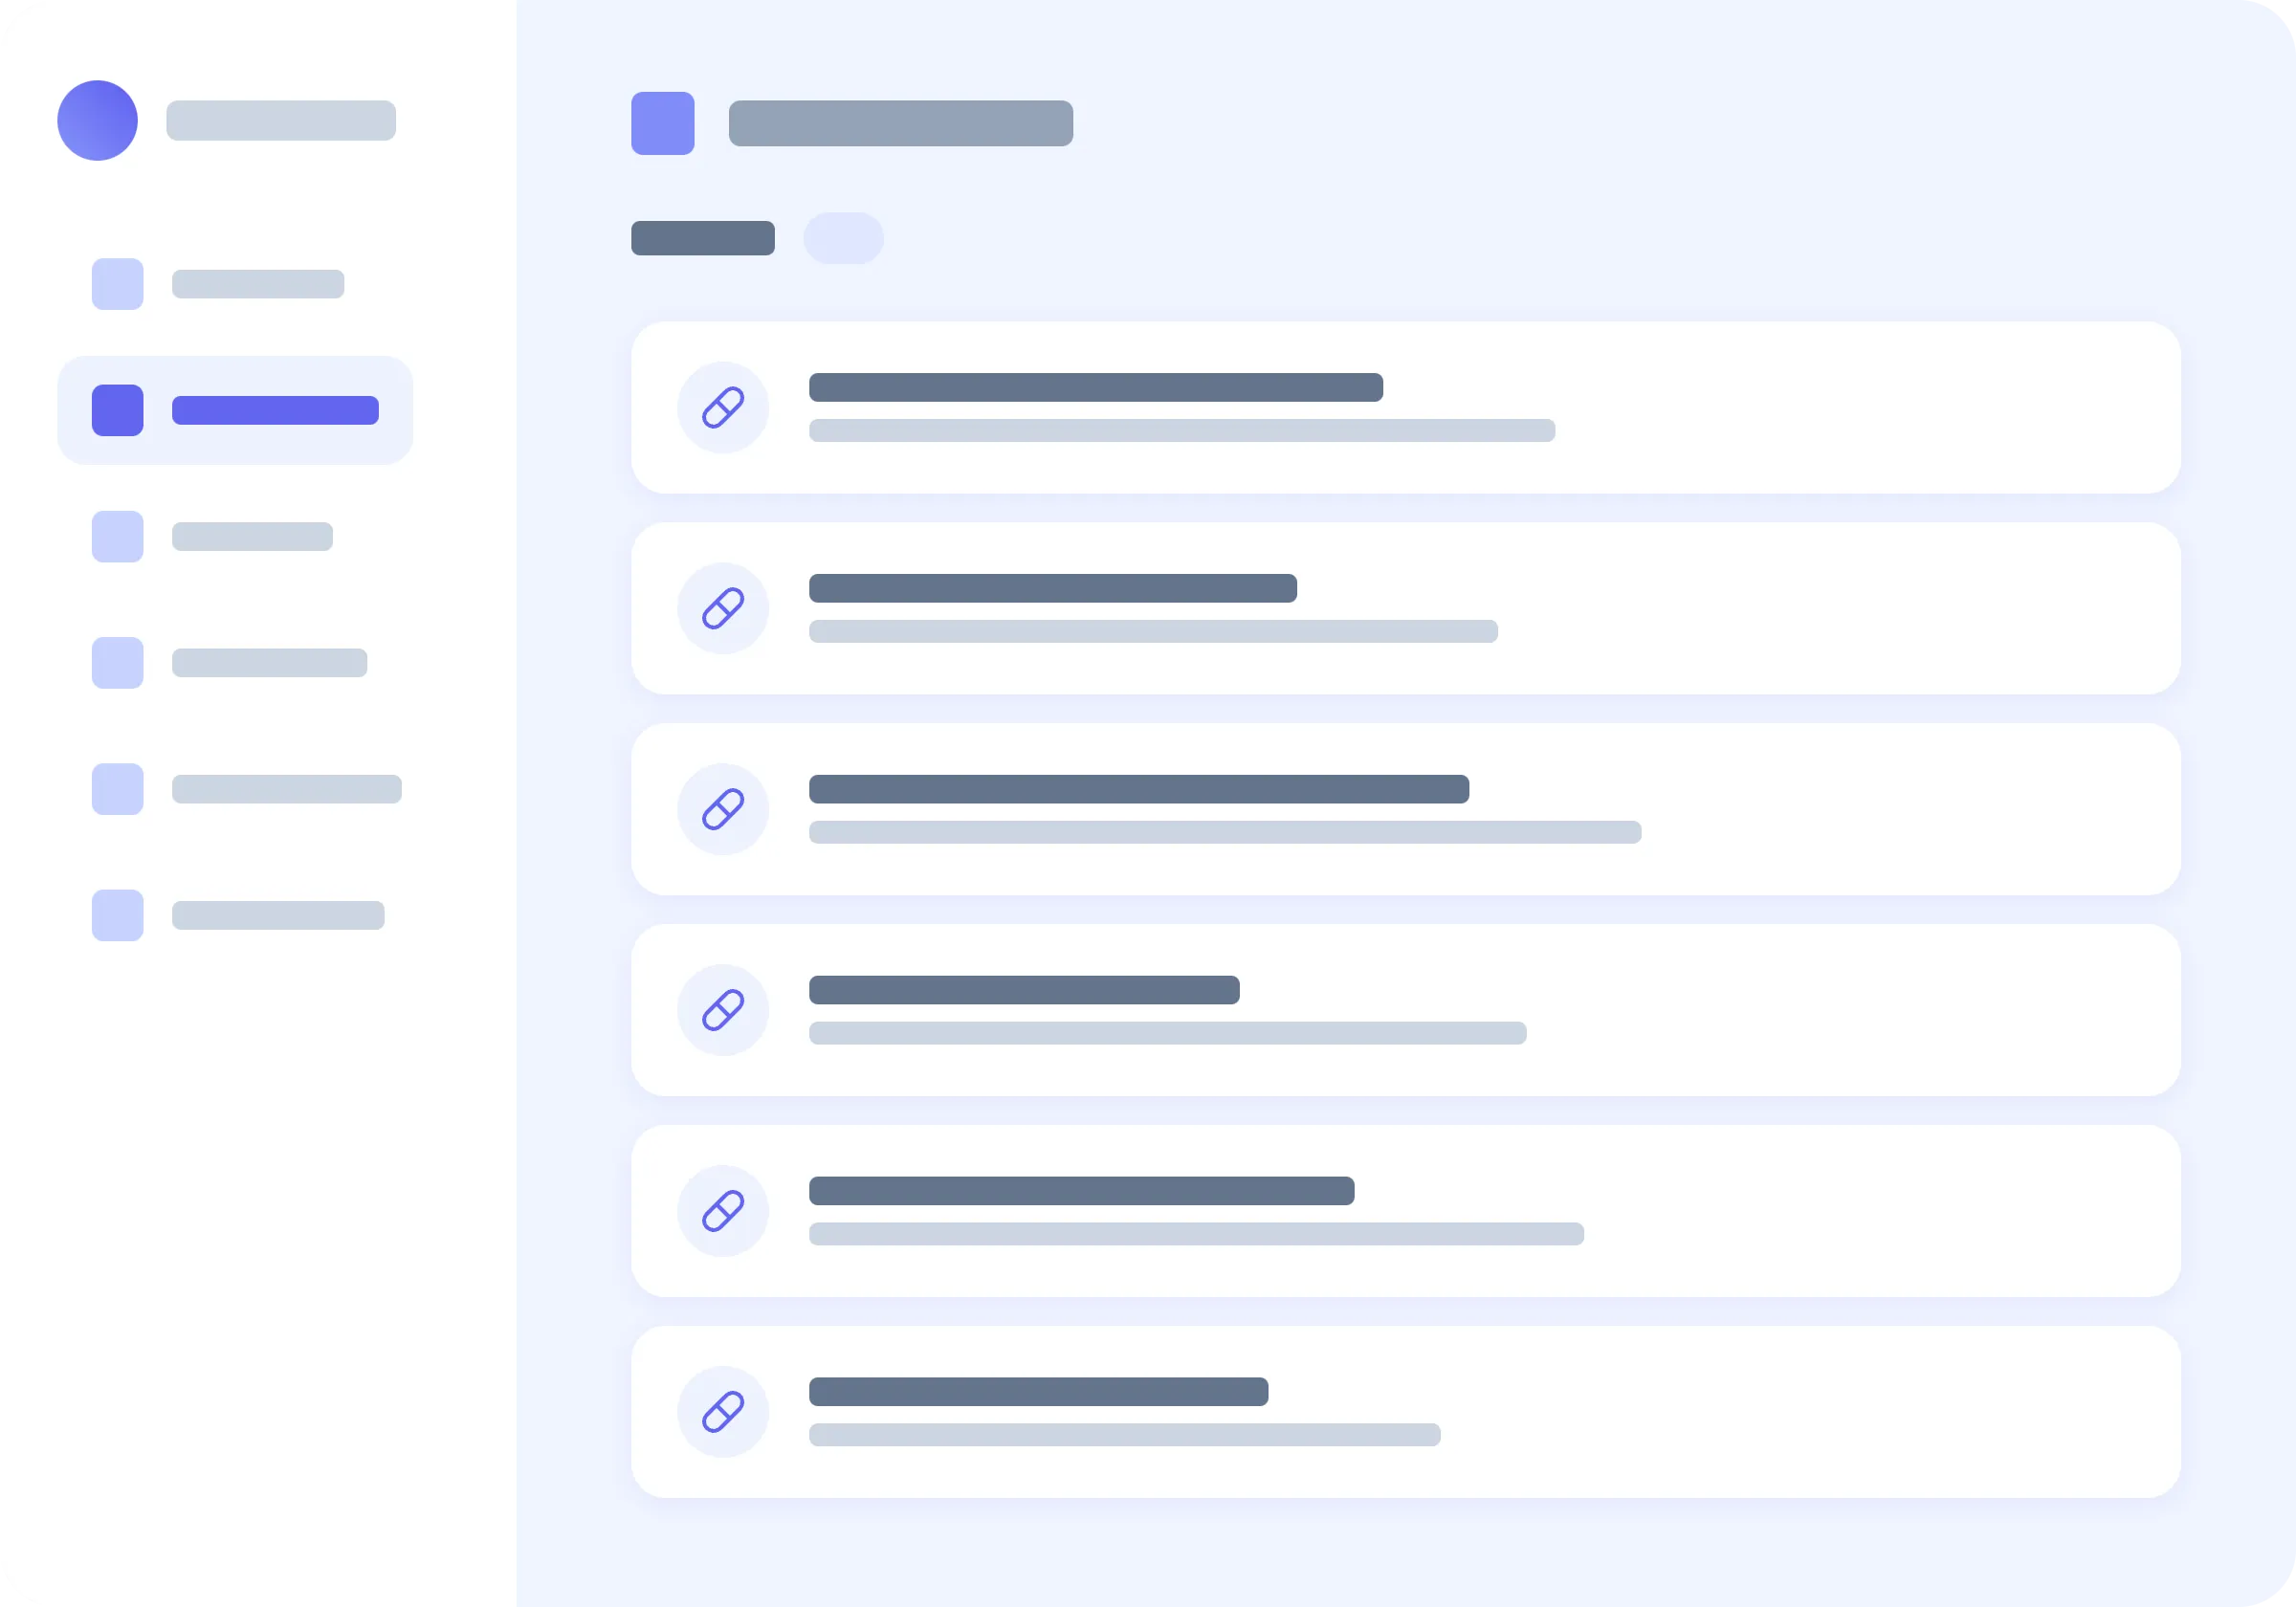This screenshot has height=1607, width=2296.
Task: Click the pill icon in the first card
Action: (x=722, y=407)
